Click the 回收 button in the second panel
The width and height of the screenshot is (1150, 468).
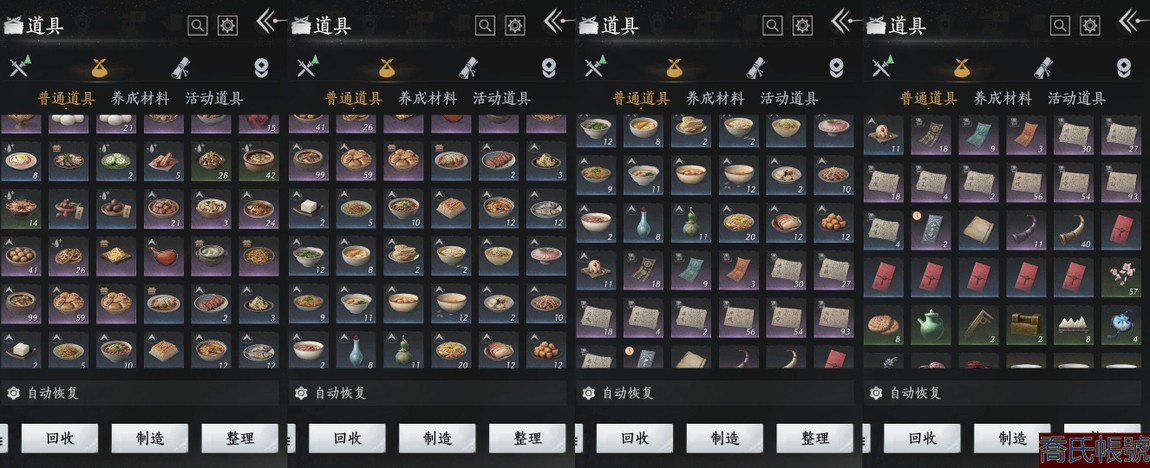tap(347, 439)
